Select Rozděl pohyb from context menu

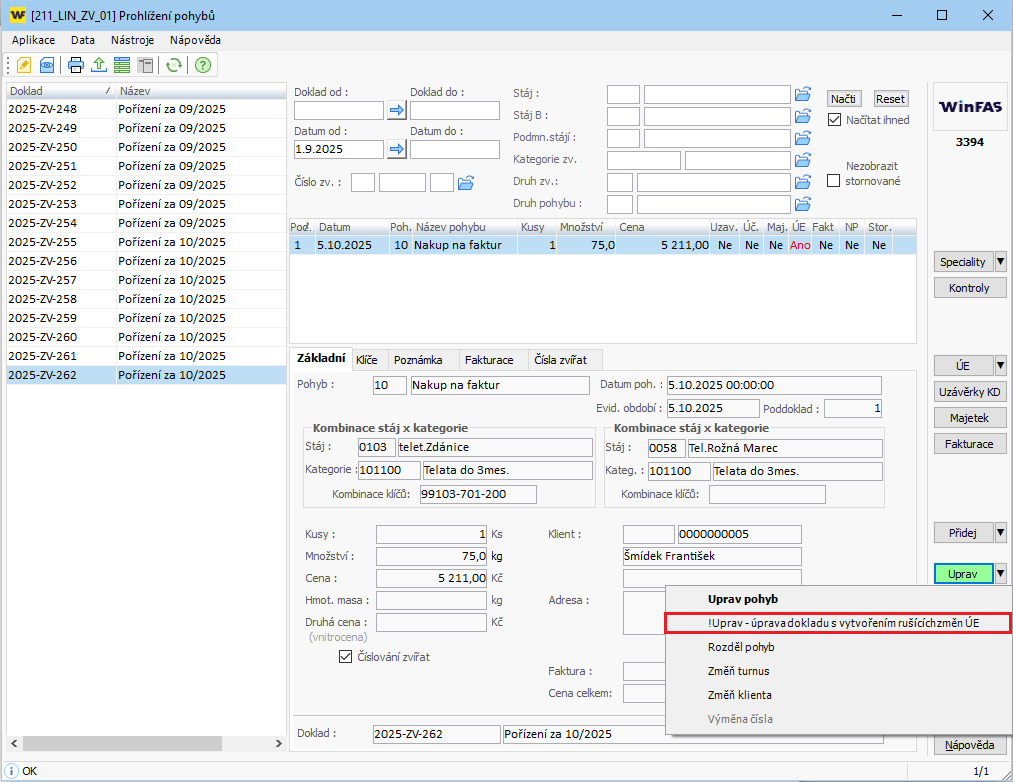point(741,647)
